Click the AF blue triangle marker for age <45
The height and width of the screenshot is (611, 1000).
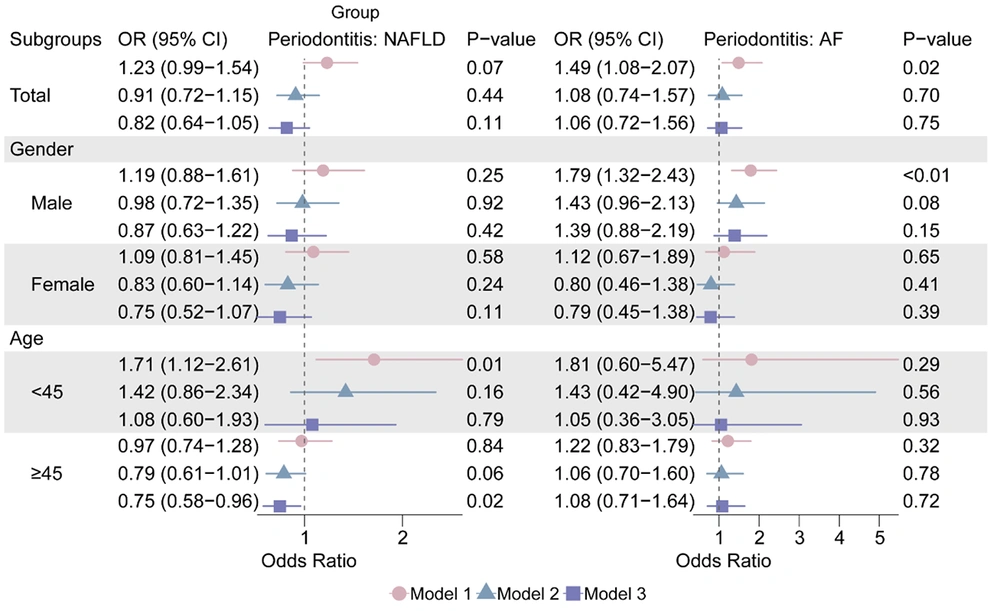737,390
